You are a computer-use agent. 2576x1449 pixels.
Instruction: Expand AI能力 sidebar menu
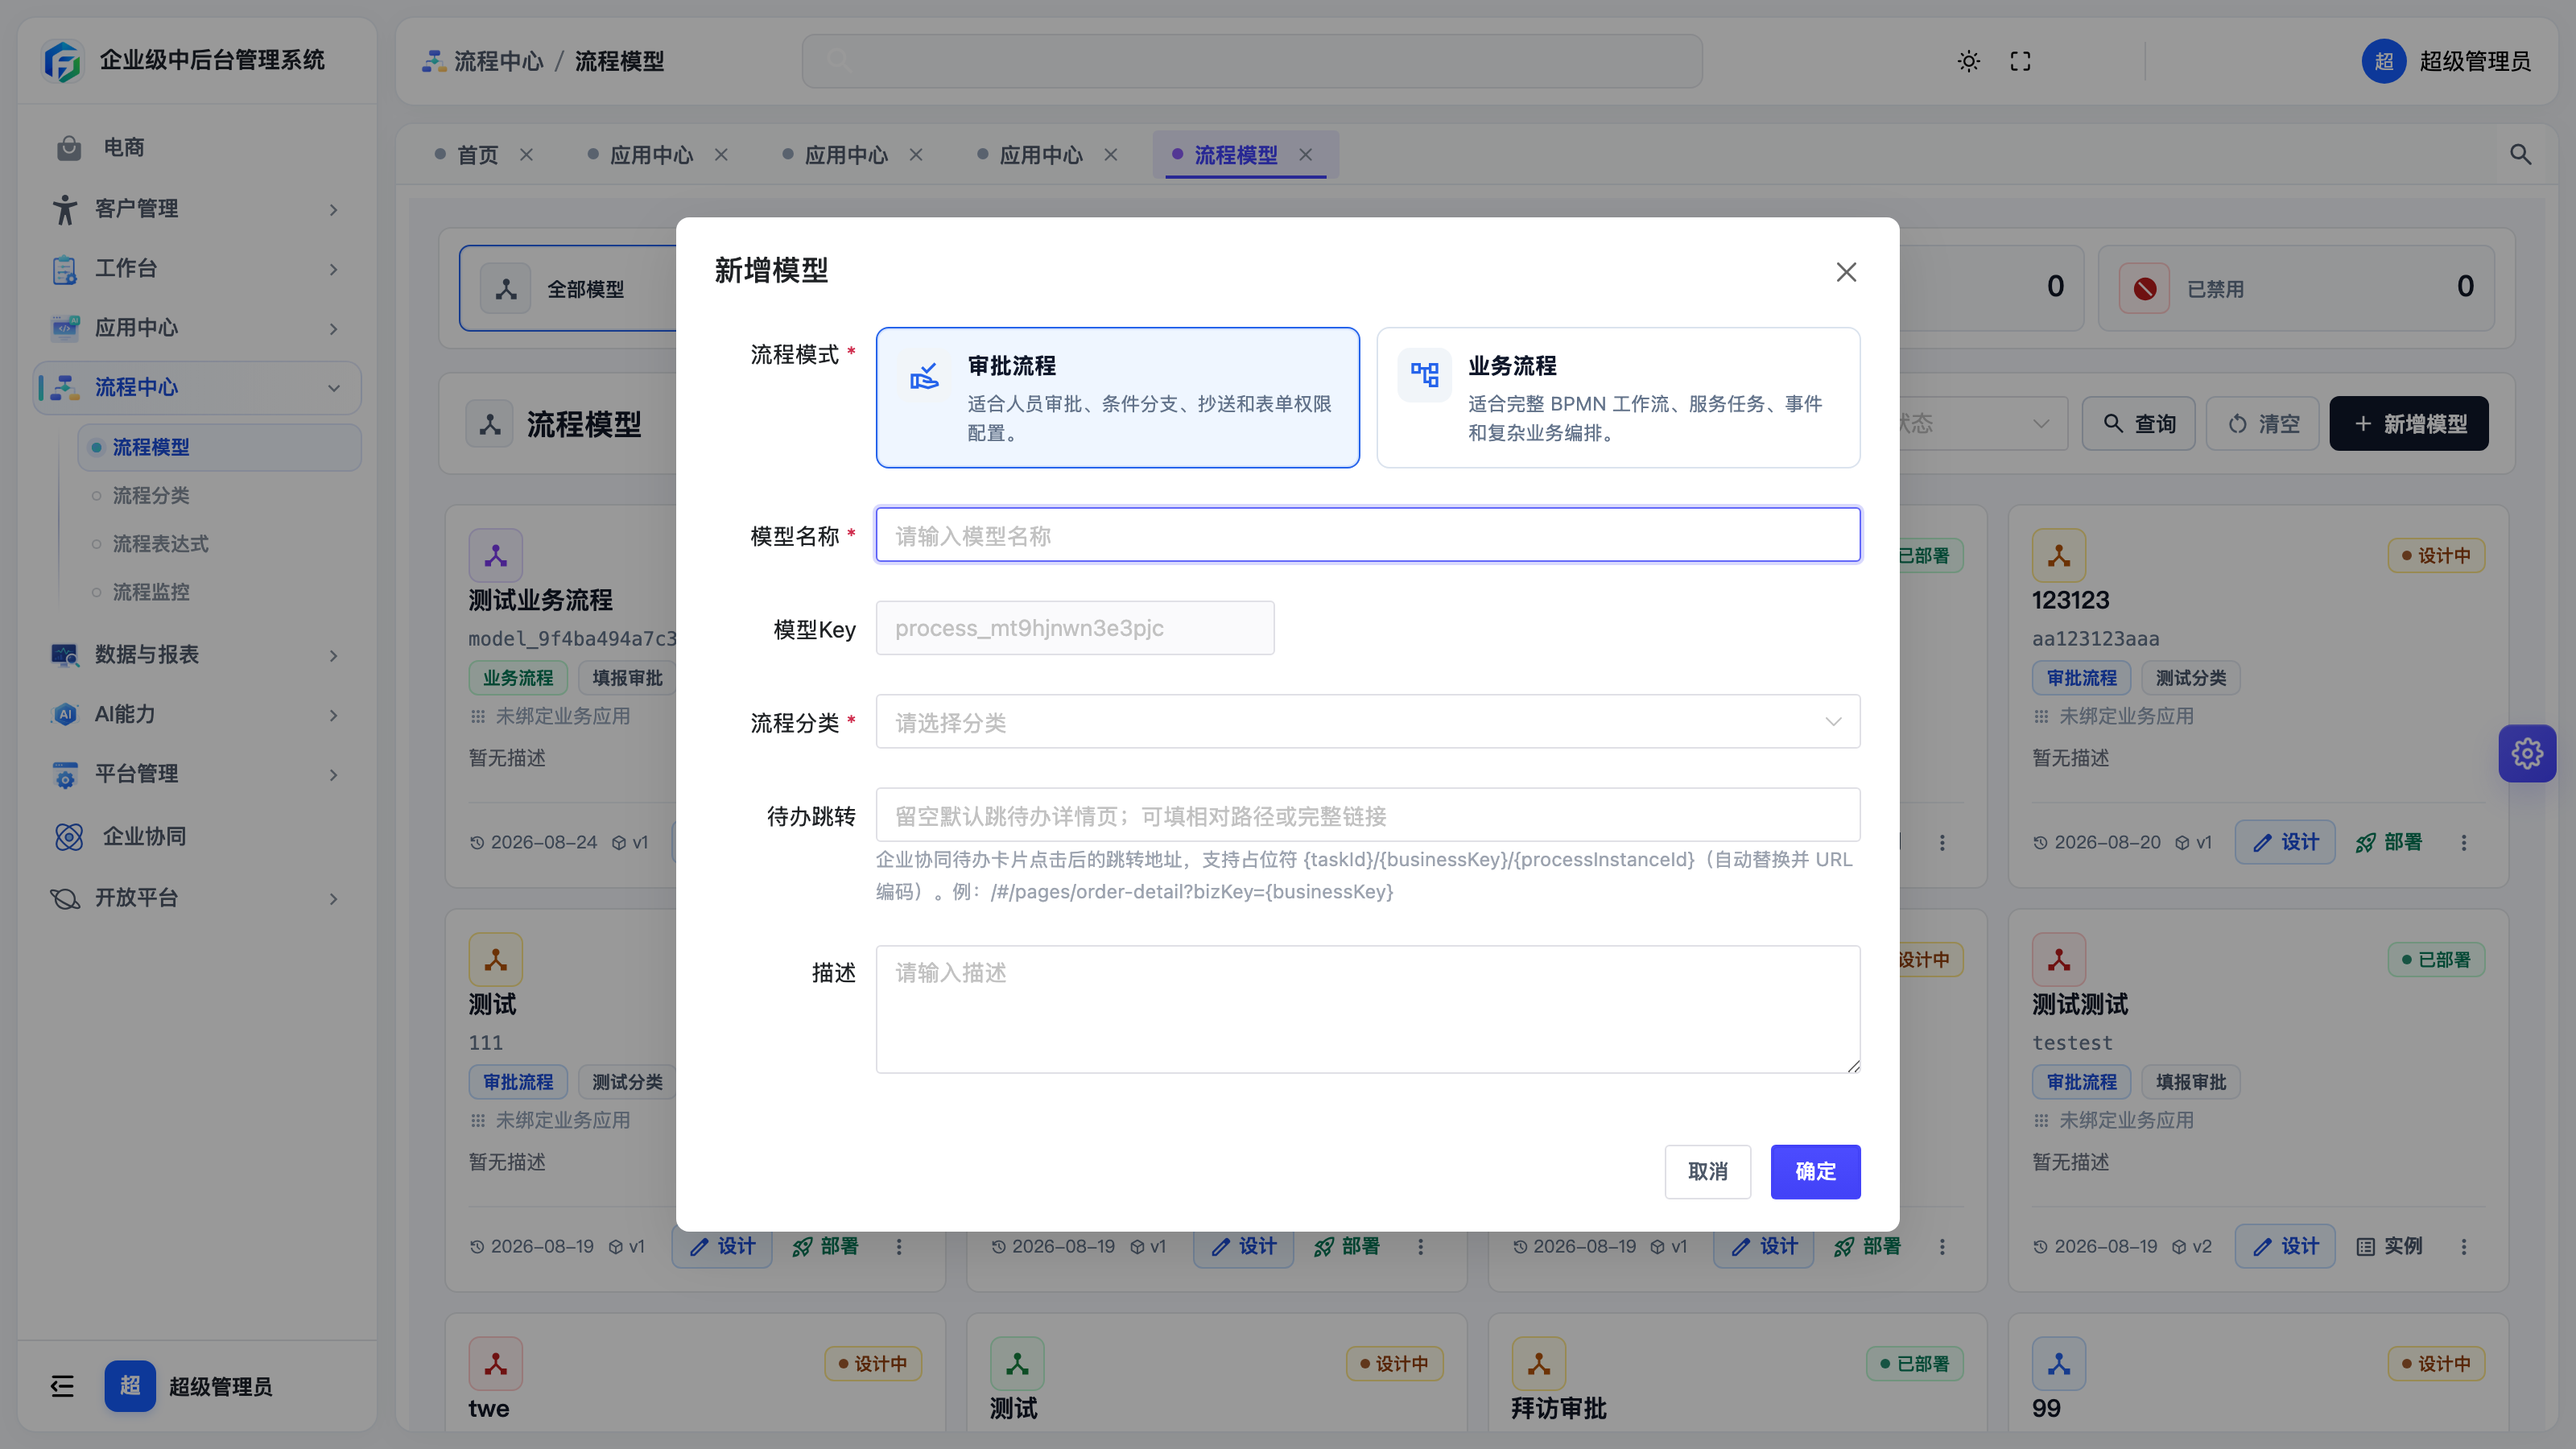(x=197, y=714)
